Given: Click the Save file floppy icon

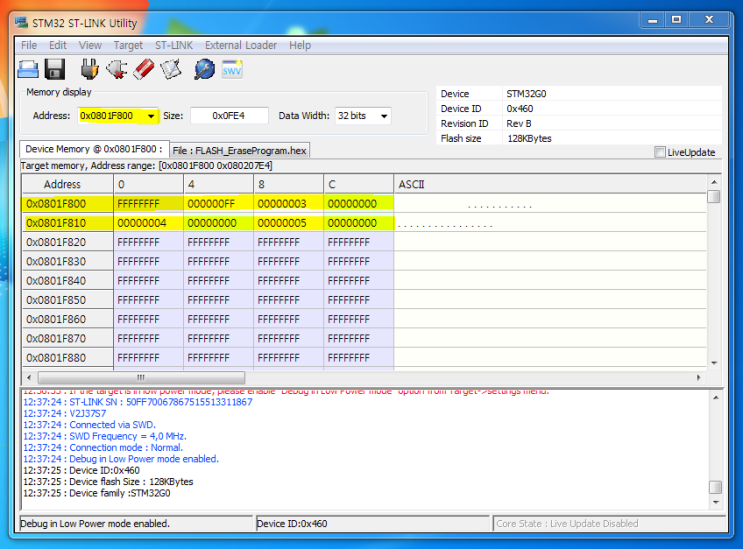Looking at the screenshot, I should coord(55,69).
